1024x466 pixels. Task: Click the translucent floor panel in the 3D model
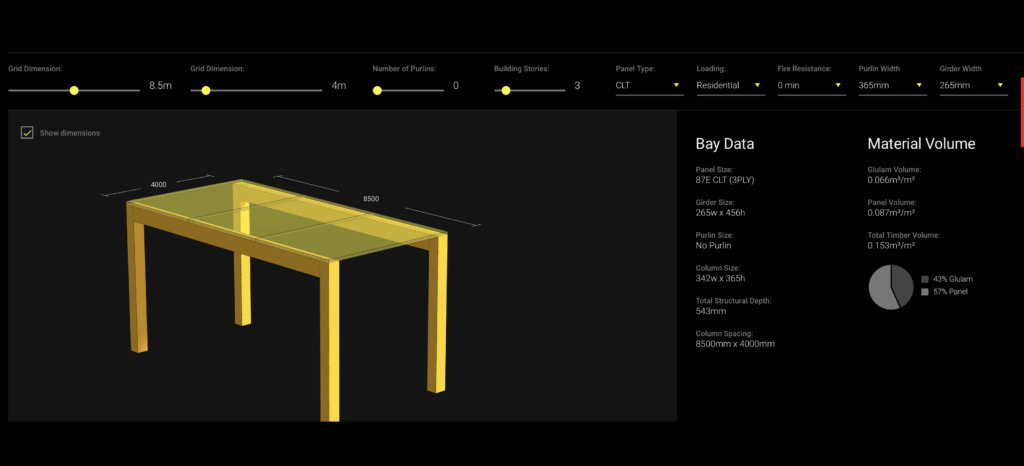pos(287,219)
